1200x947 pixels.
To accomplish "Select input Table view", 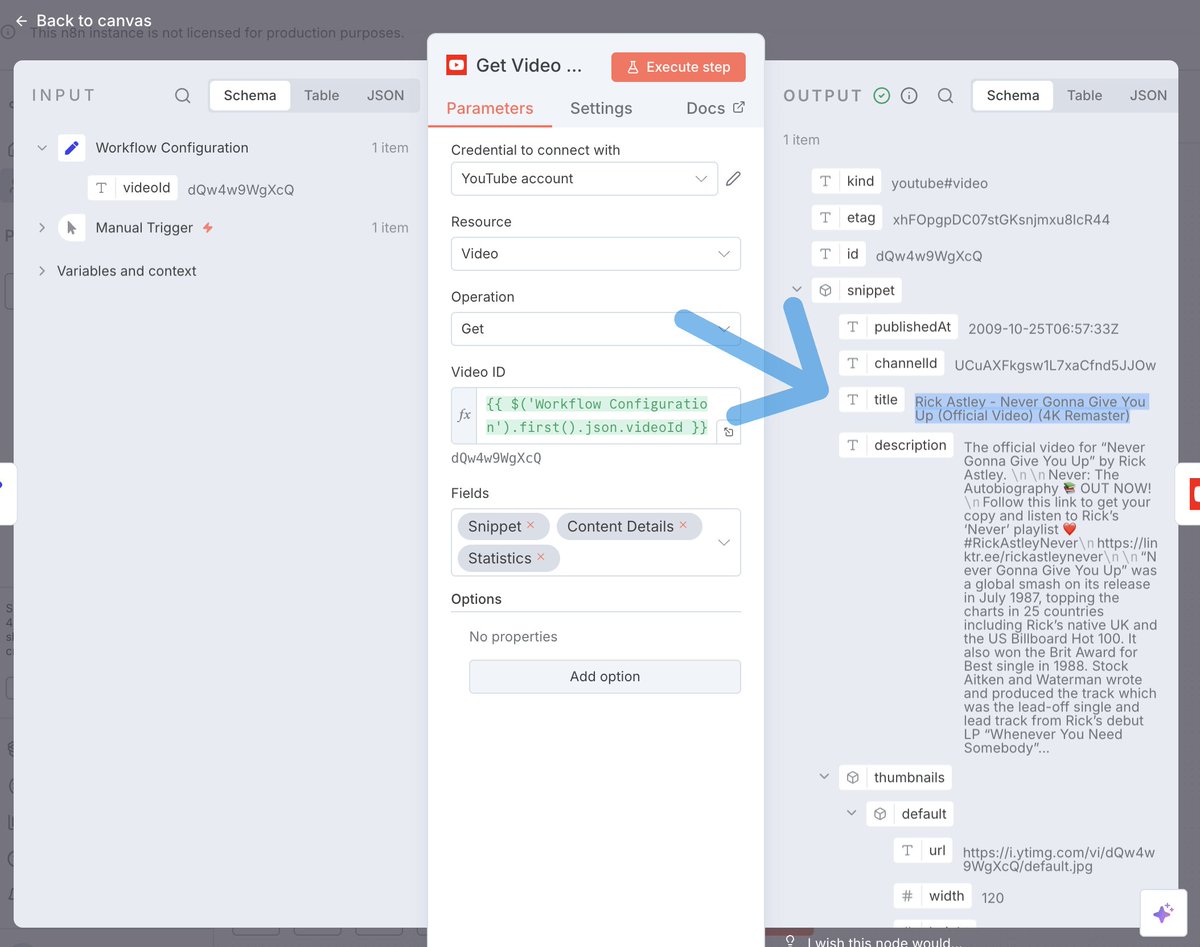I will coord(322,96).
